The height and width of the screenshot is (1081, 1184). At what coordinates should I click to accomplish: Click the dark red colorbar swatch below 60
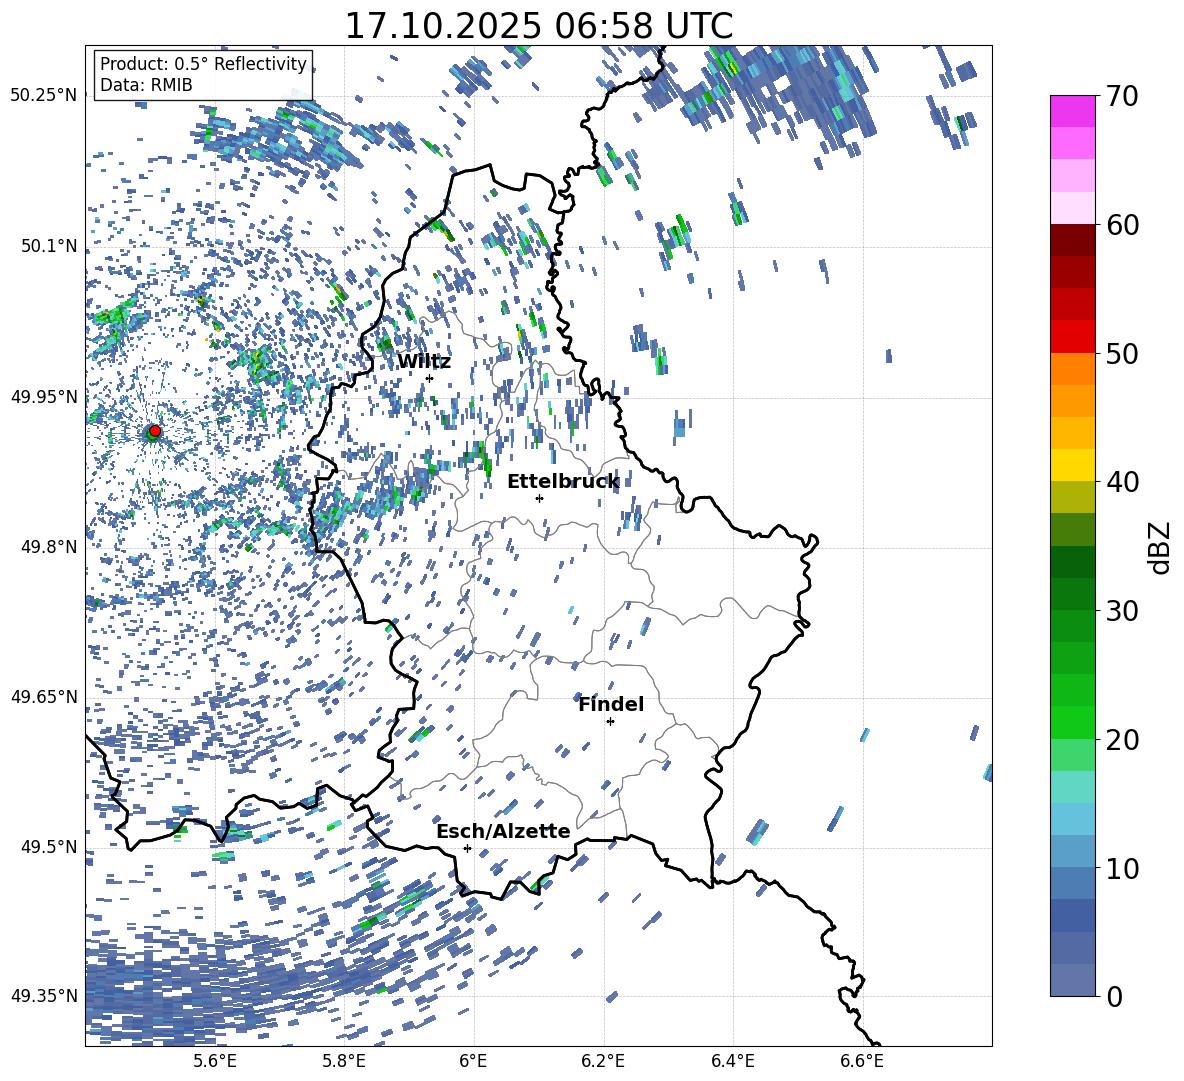tap(1073, 240)
